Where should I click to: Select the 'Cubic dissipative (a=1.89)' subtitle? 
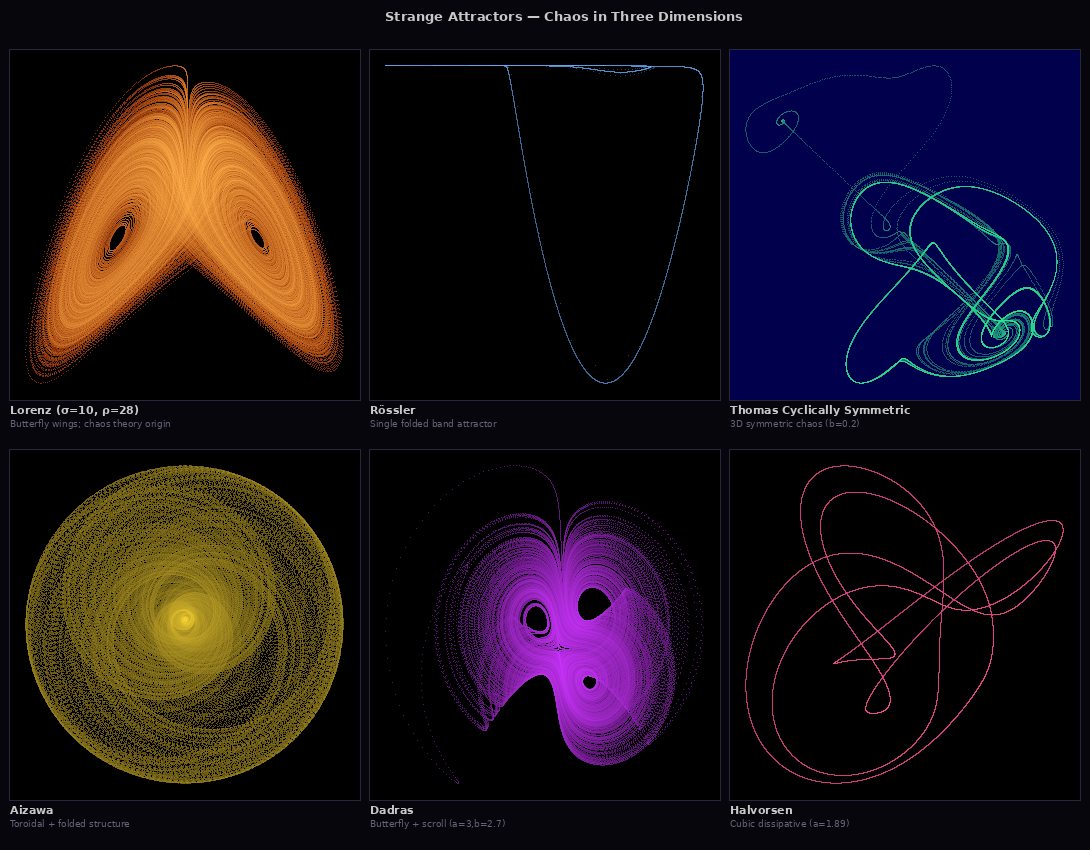point(790,823)
